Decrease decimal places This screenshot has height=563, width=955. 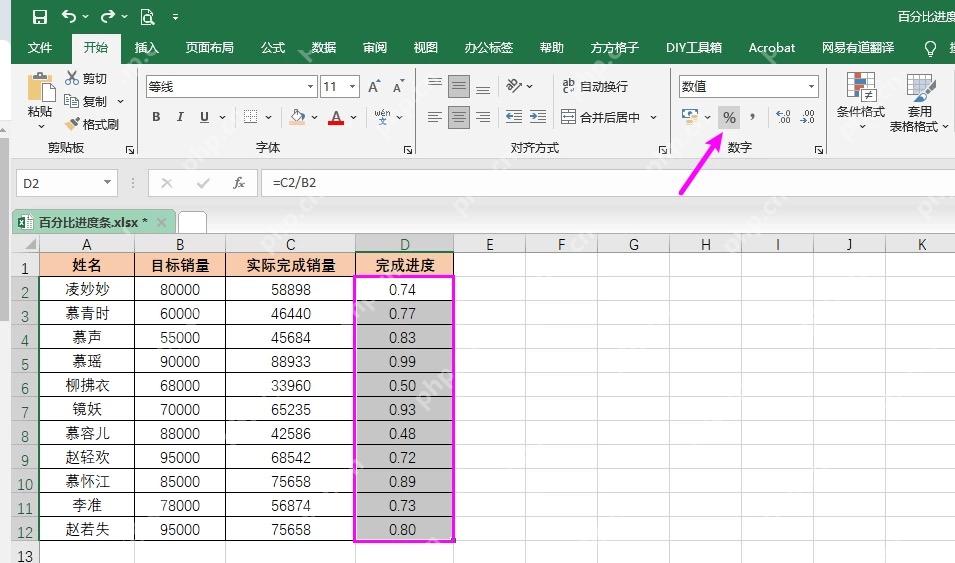tap(808, 117)
